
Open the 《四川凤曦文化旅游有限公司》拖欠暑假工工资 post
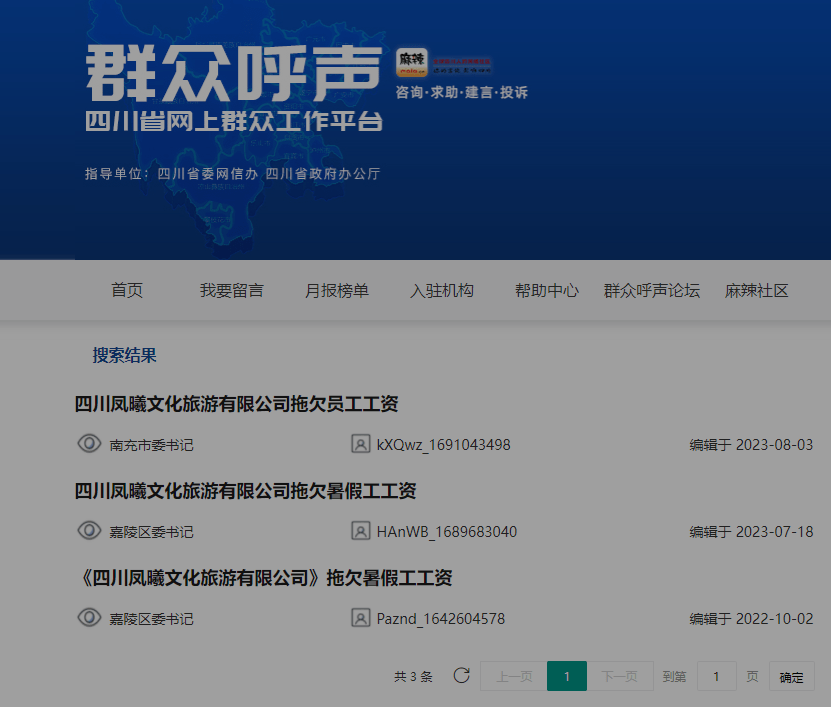coord(264,578)
